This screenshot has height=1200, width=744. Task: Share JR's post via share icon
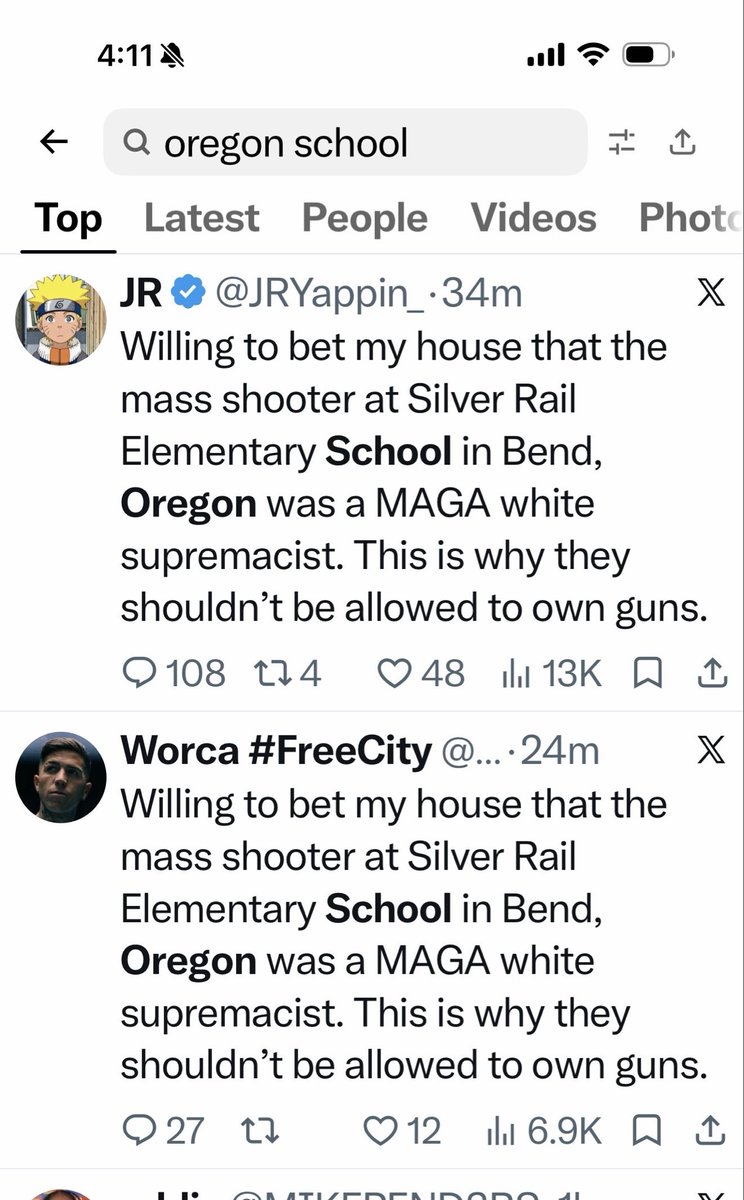coord(711,674)
